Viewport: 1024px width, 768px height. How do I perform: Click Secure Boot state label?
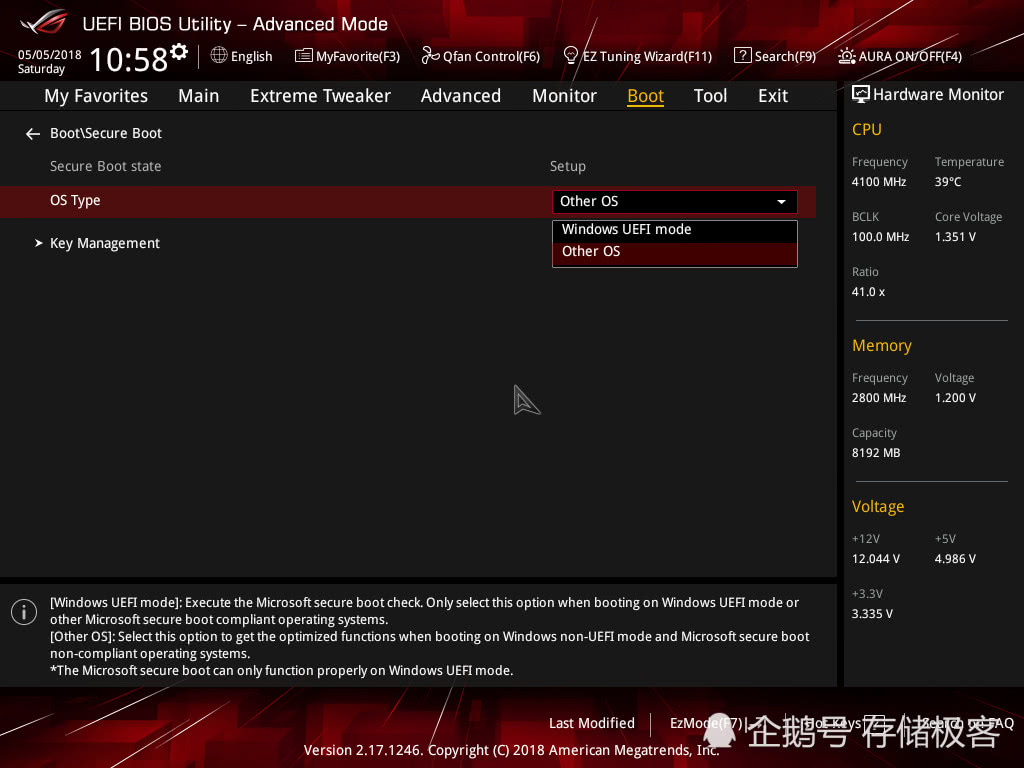pos(106,167)
